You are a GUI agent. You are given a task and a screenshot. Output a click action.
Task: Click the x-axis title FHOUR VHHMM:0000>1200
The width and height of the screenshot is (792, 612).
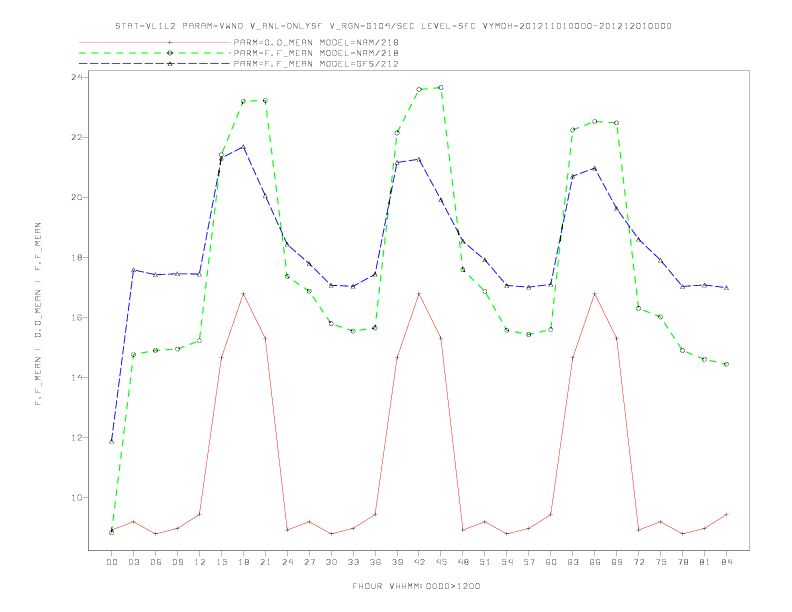click(416, 586)
